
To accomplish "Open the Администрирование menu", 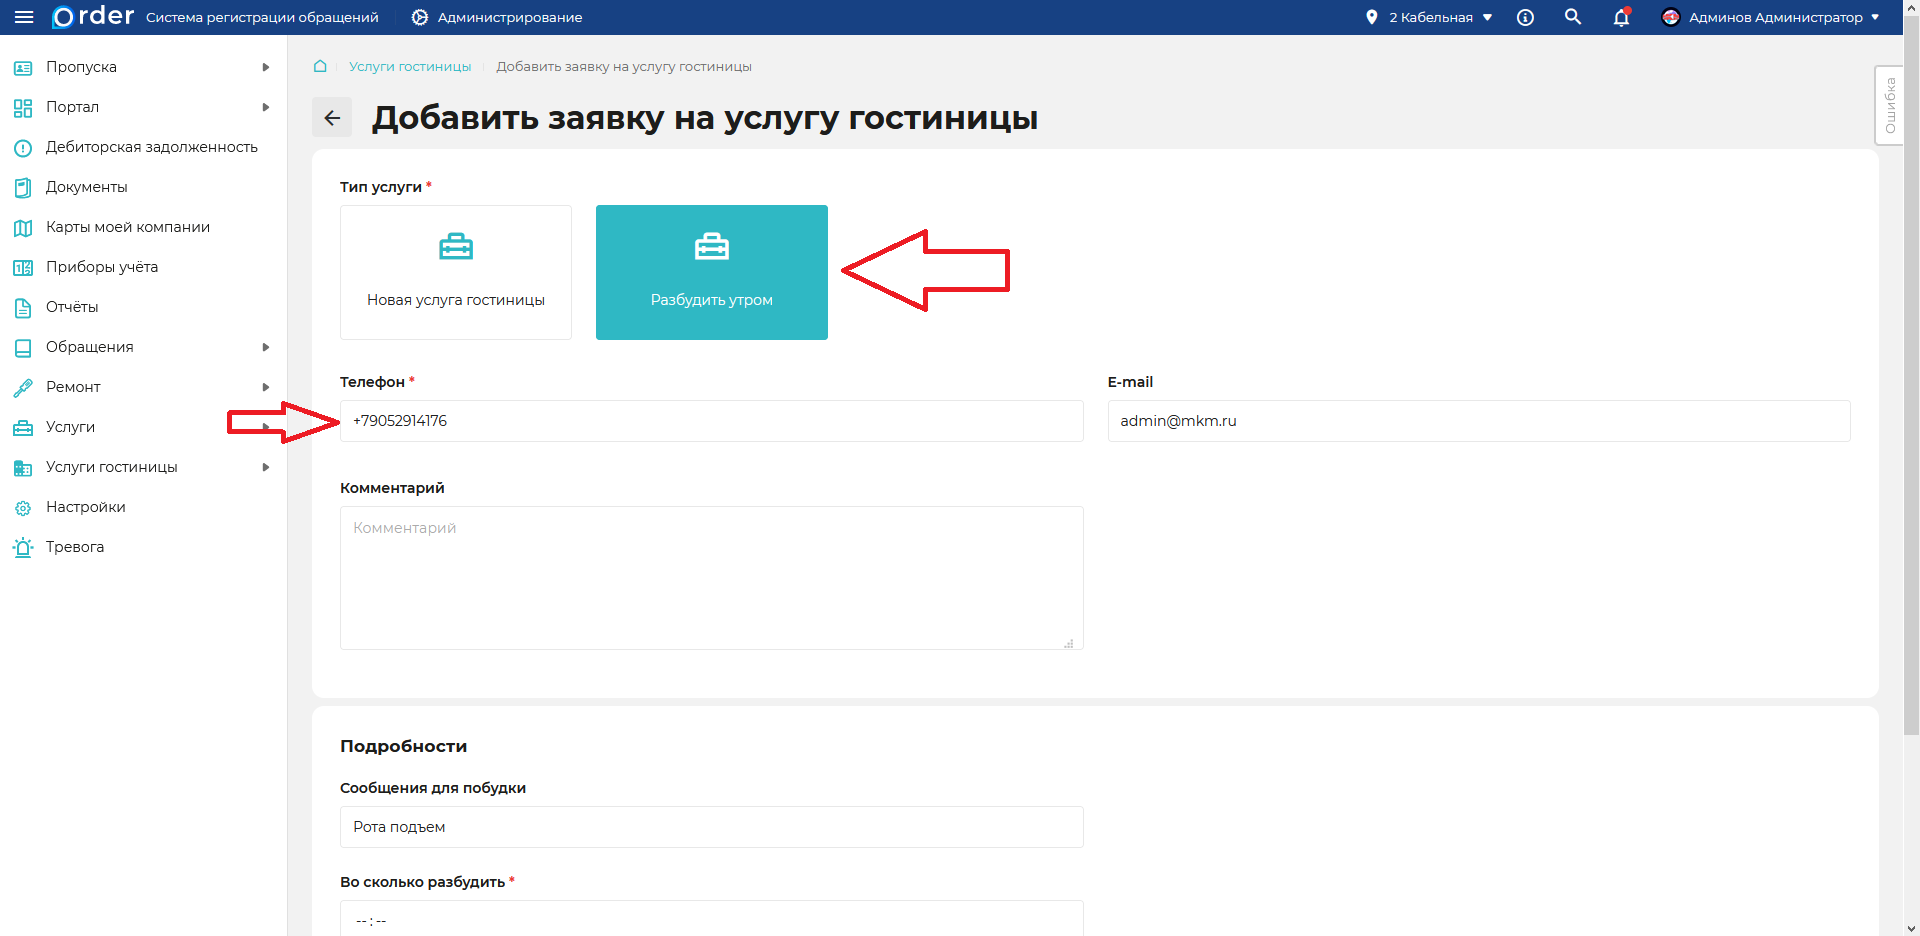I will tap(495, 17).
